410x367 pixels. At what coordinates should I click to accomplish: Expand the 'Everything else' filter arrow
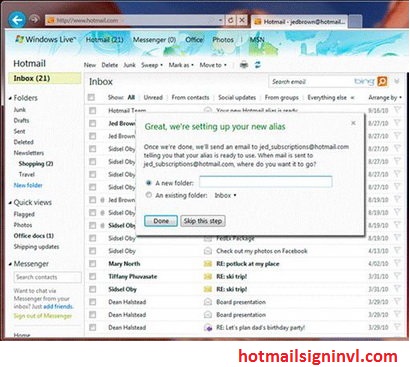(x=352, y=98)
